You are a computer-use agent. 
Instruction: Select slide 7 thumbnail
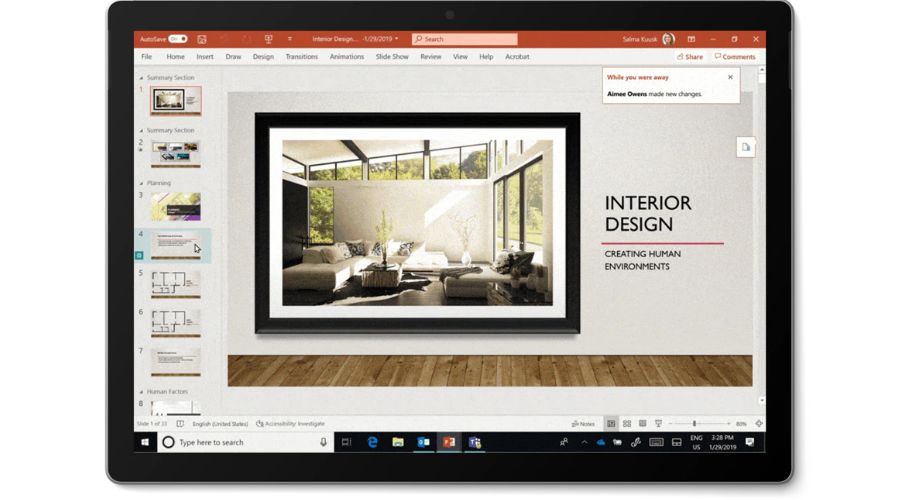tap(176, 362)
